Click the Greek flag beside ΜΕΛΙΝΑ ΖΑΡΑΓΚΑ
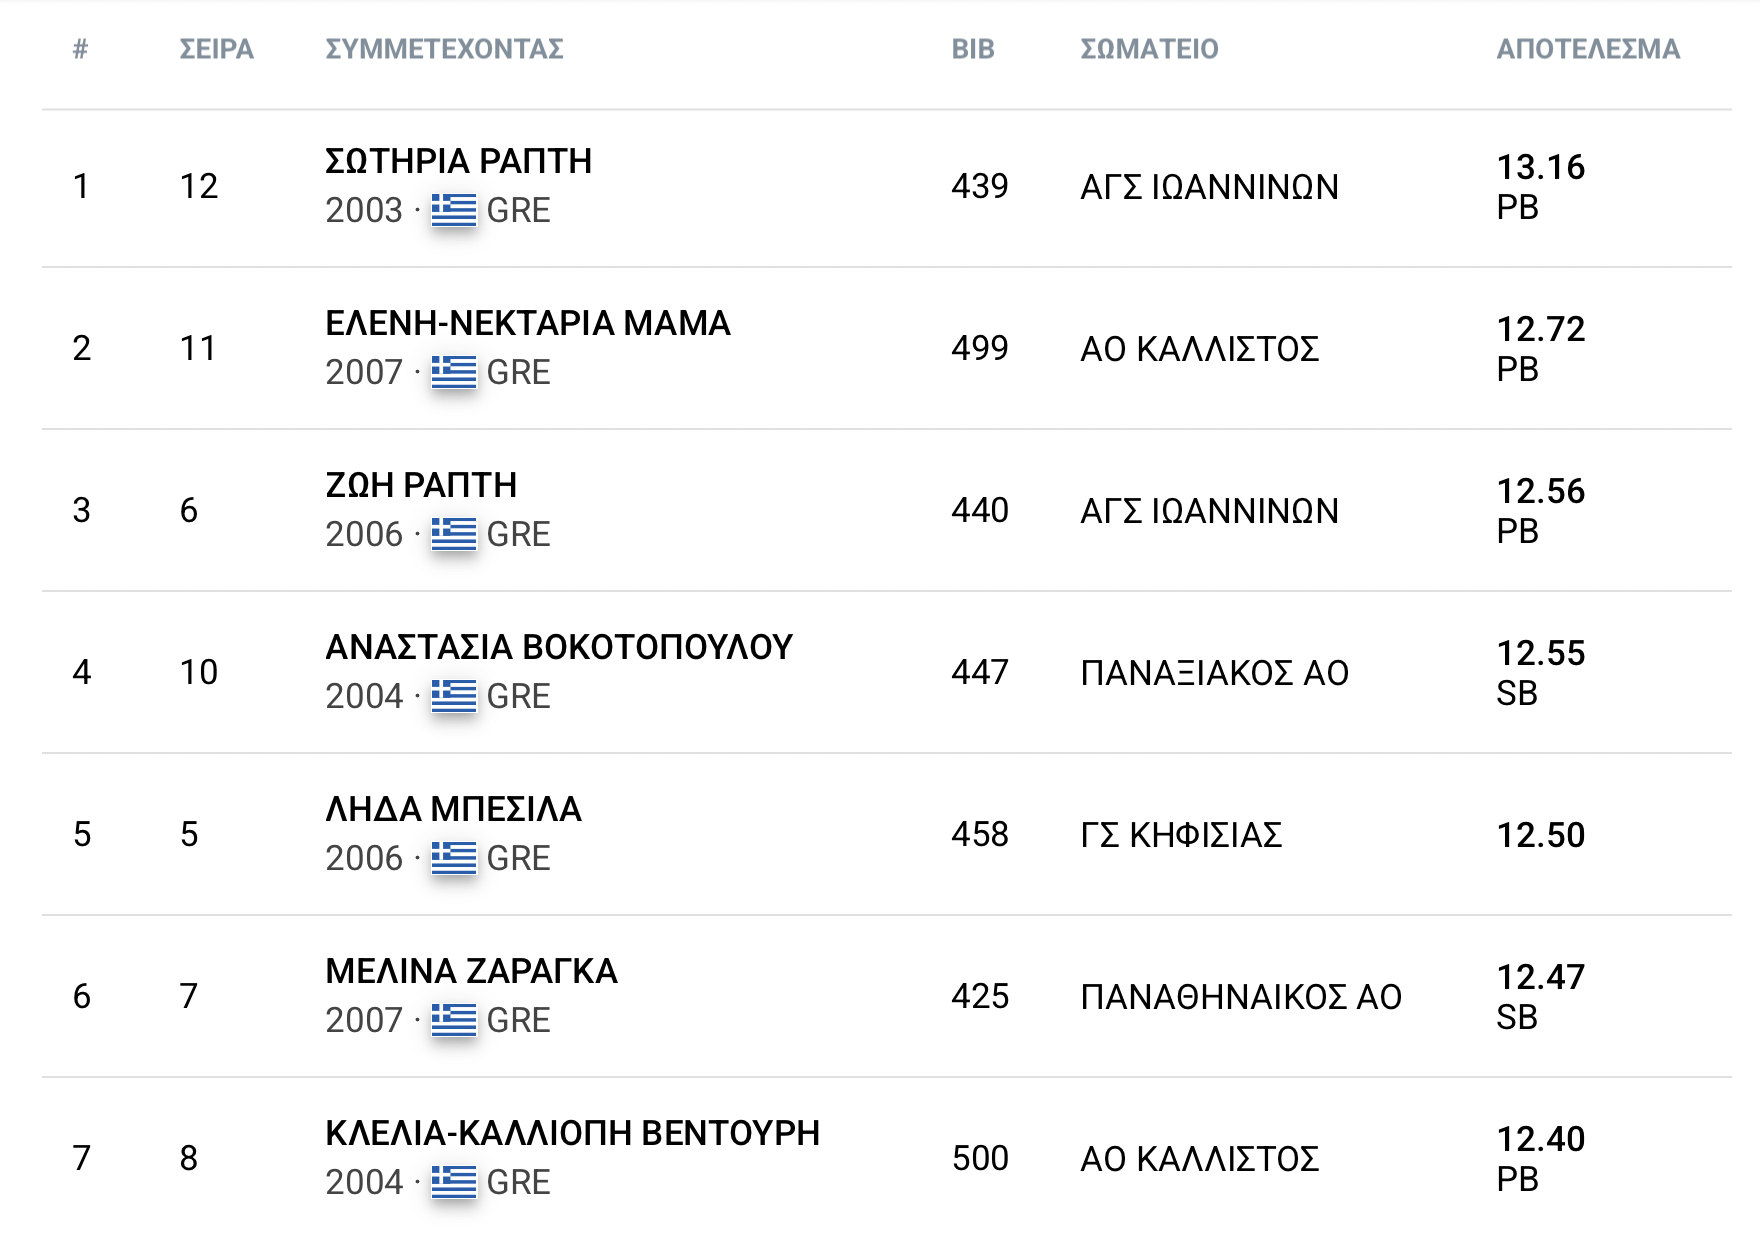 454,1020
